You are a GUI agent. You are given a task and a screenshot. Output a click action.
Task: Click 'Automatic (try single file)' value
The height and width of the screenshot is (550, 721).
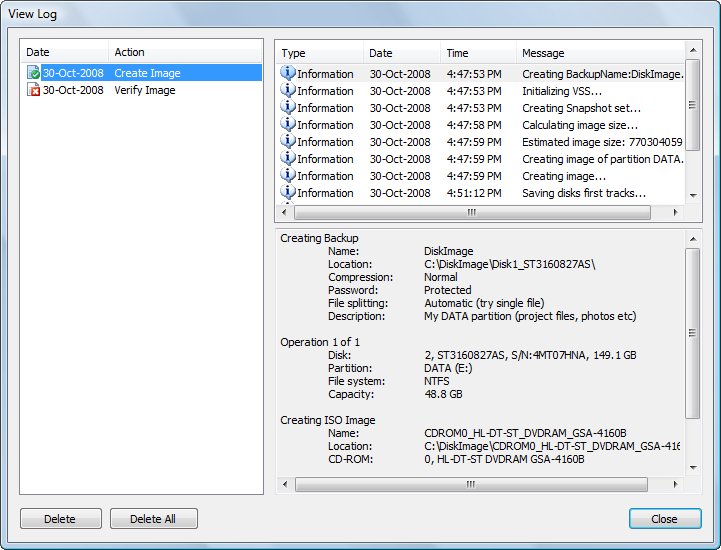[484, 303]
